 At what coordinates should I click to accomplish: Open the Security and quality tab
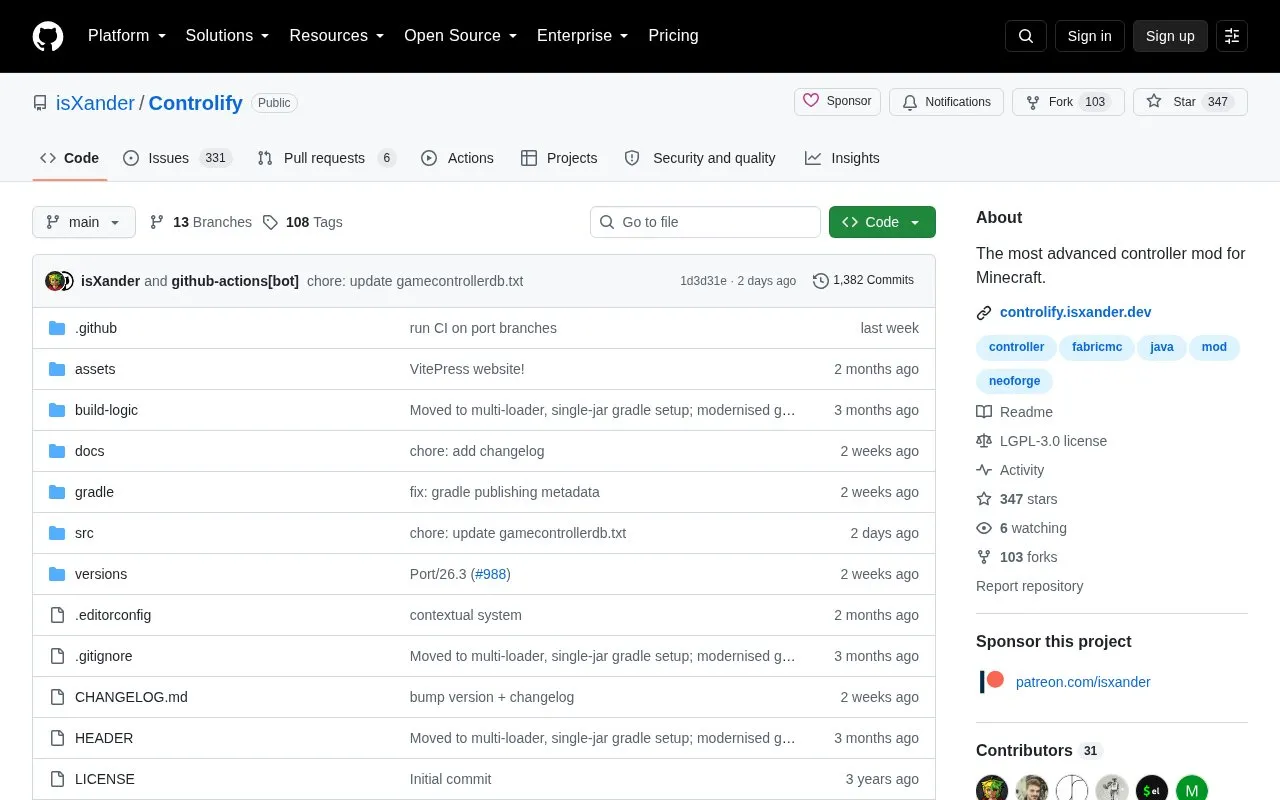click(x=700, y=158)
